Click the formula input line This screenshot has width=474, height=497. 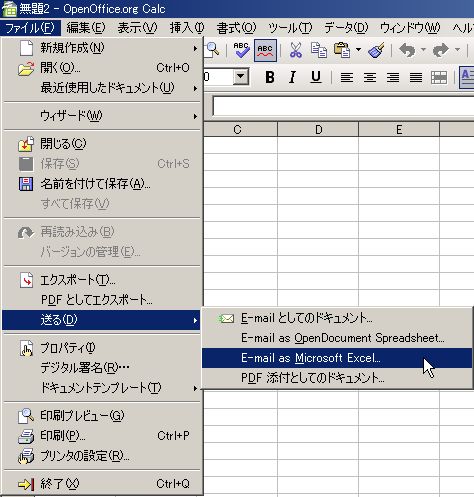pos(343,106)
